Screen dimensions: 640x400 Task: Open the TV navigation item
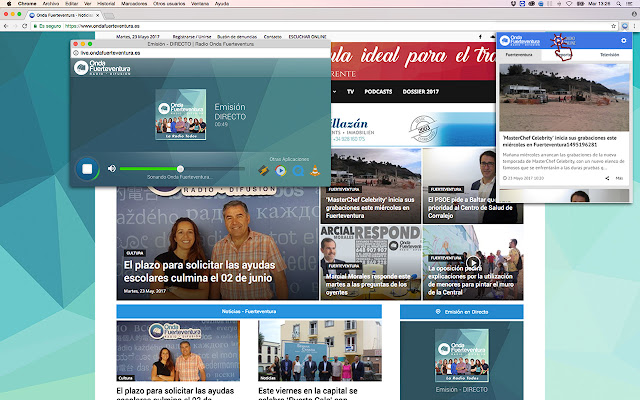[350, 91]
